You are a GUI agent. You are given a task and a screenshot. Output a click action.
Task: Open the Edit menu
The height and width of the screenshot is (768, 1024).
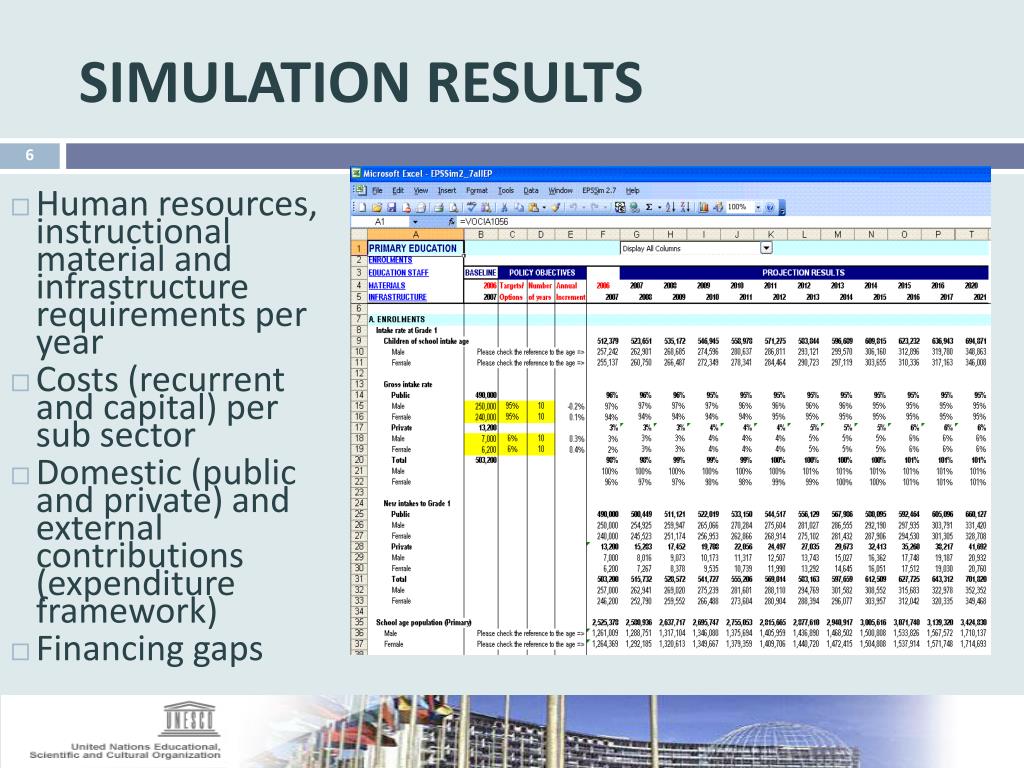click(398, 191)
